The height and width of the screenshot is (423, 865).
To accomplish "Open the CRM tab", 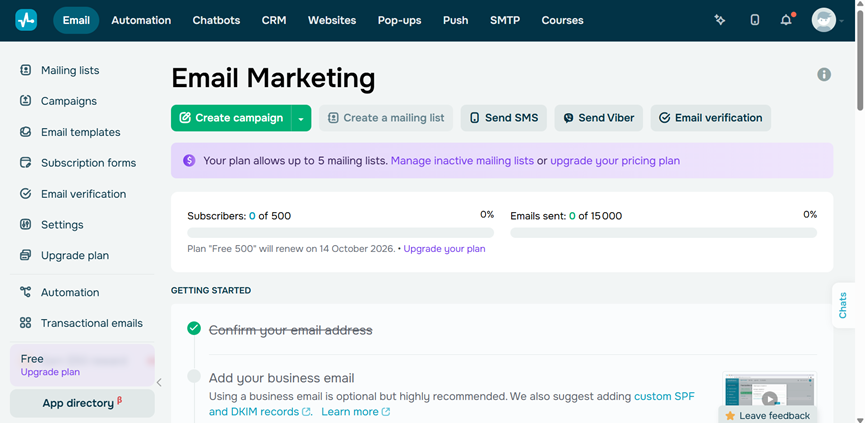I will pyautogui.click(x=274, y=20).
